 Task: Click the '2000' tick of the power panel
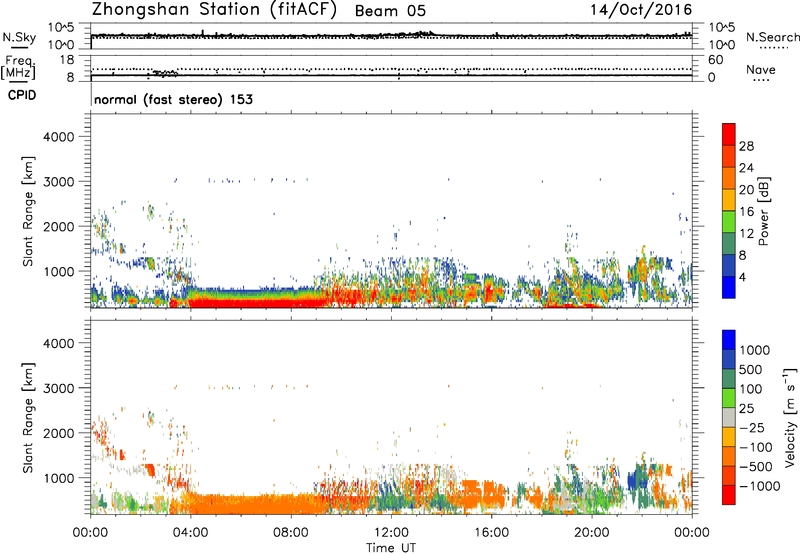59,226
